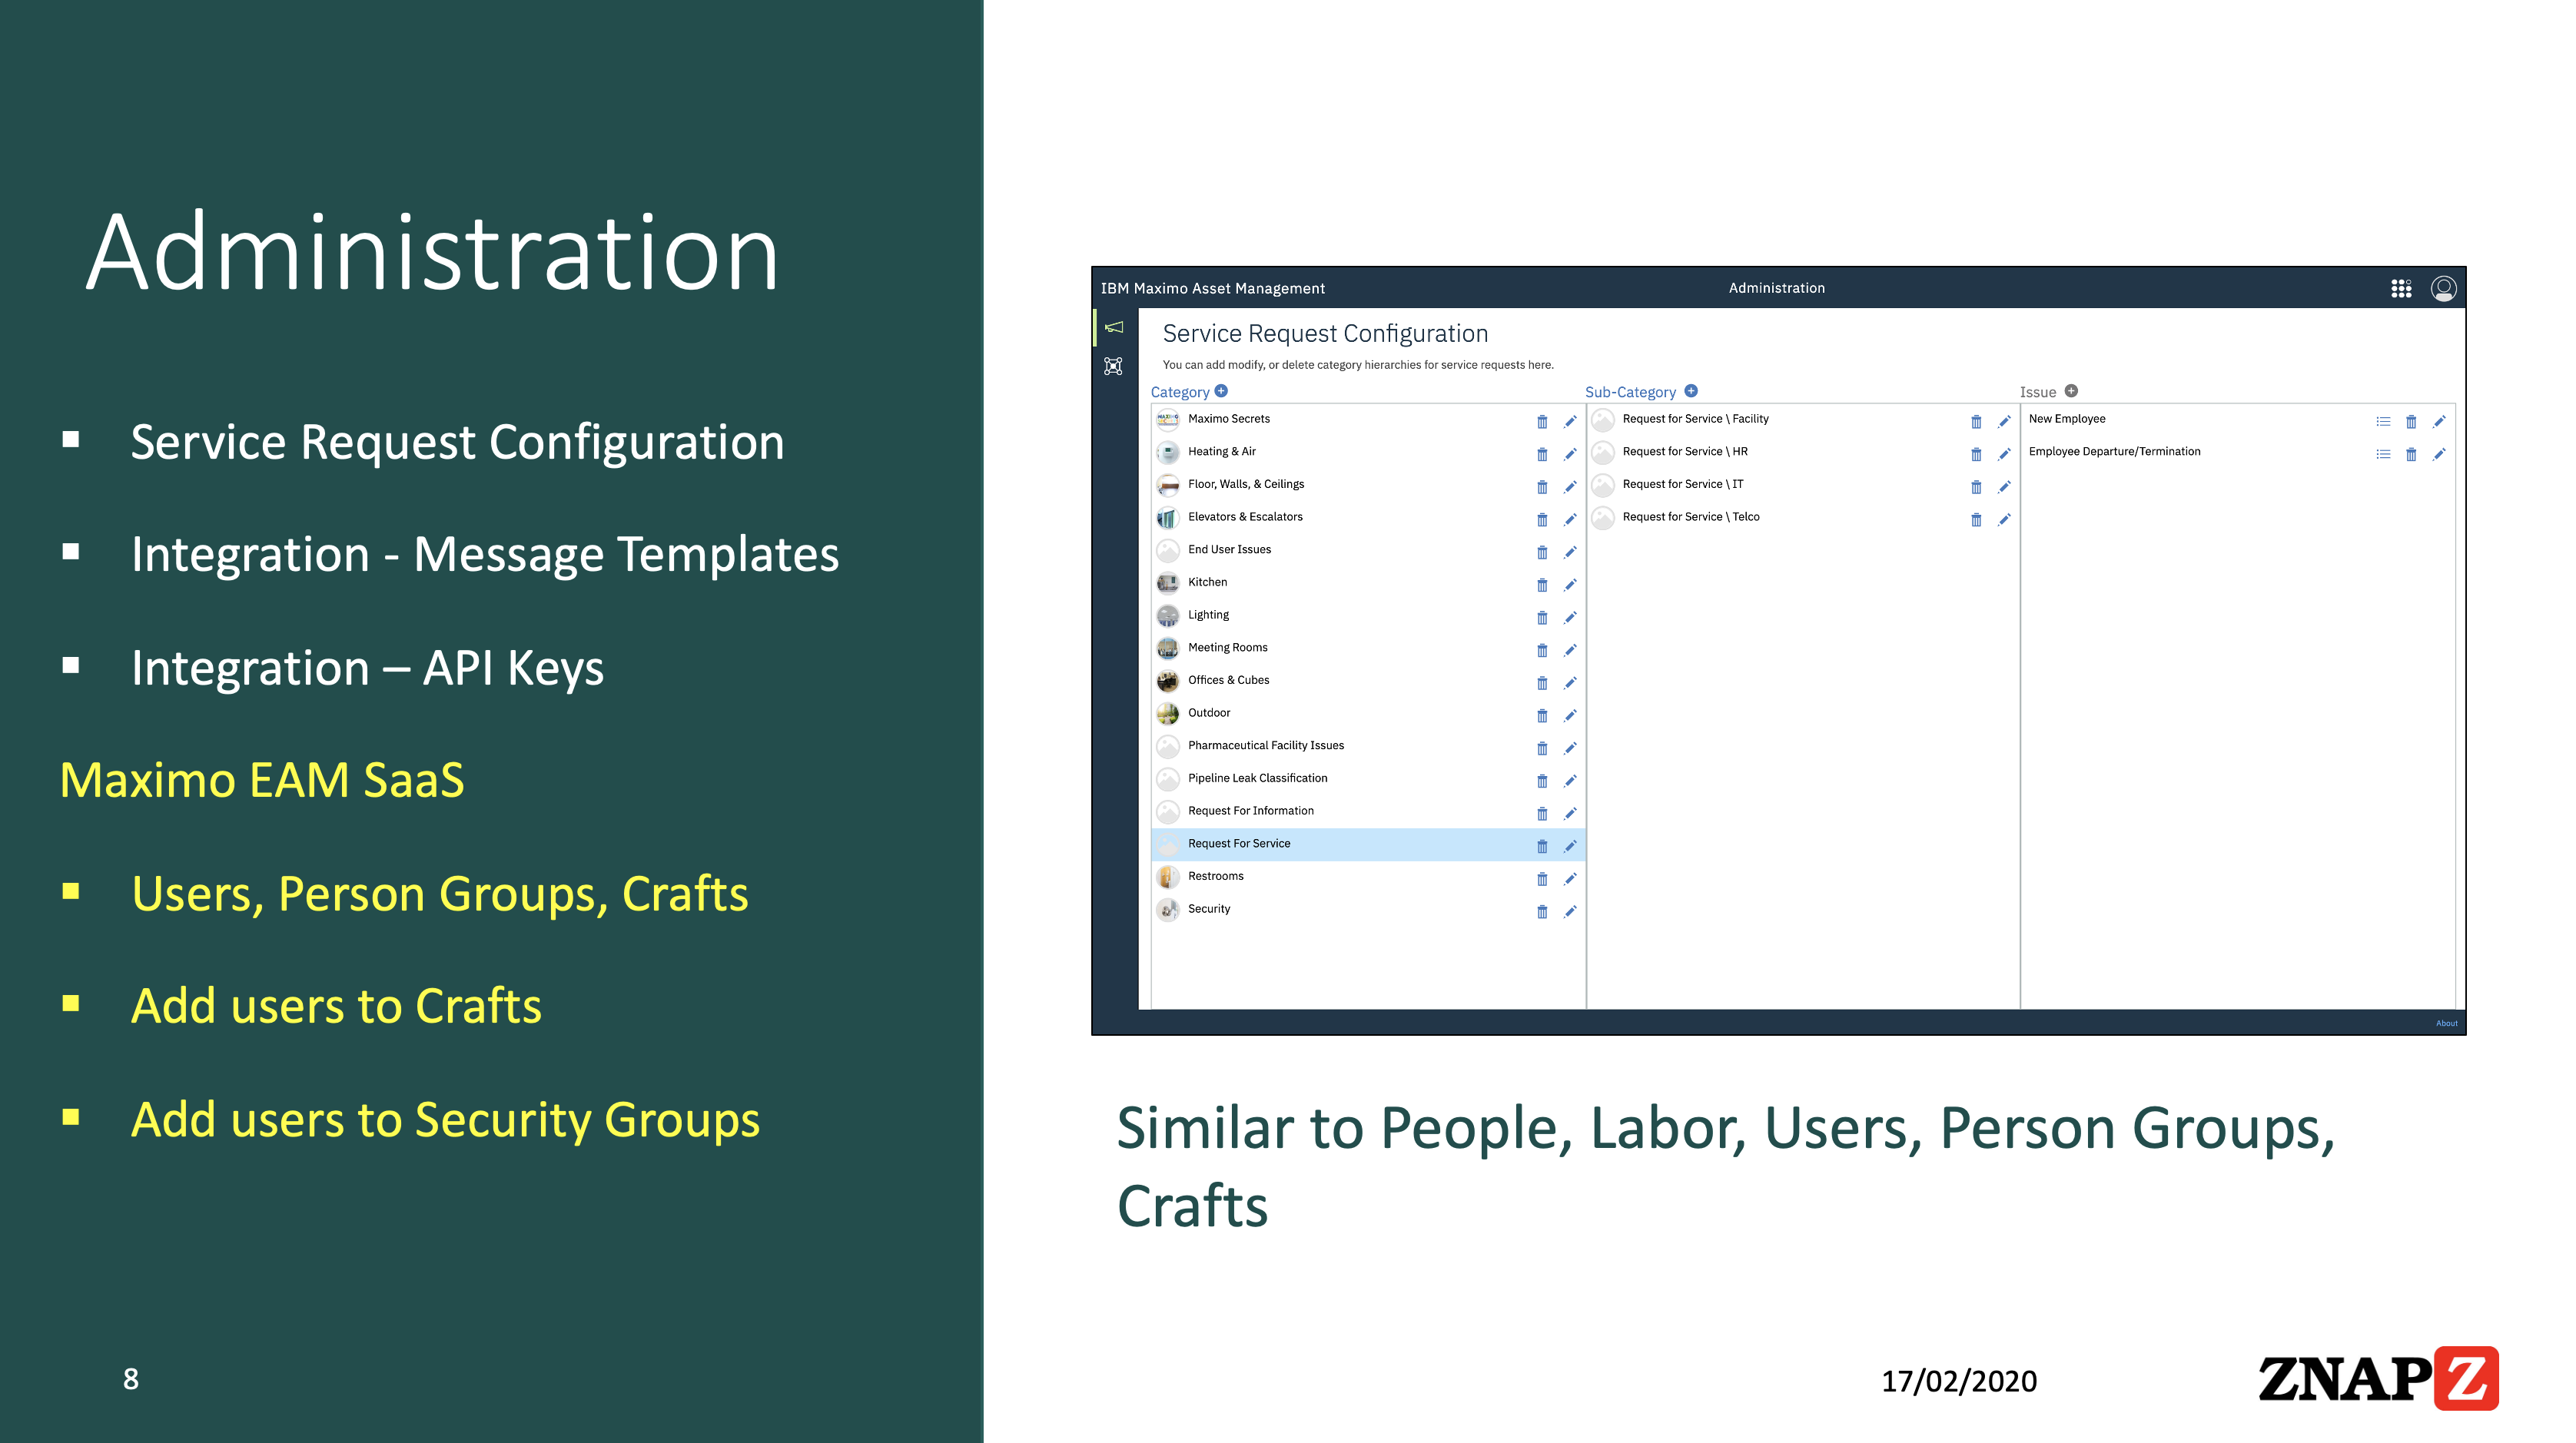2576x1443 pixels.
Task: Delete the Request for Service \ Facility sub-category
Action: tap(1976, 421)
